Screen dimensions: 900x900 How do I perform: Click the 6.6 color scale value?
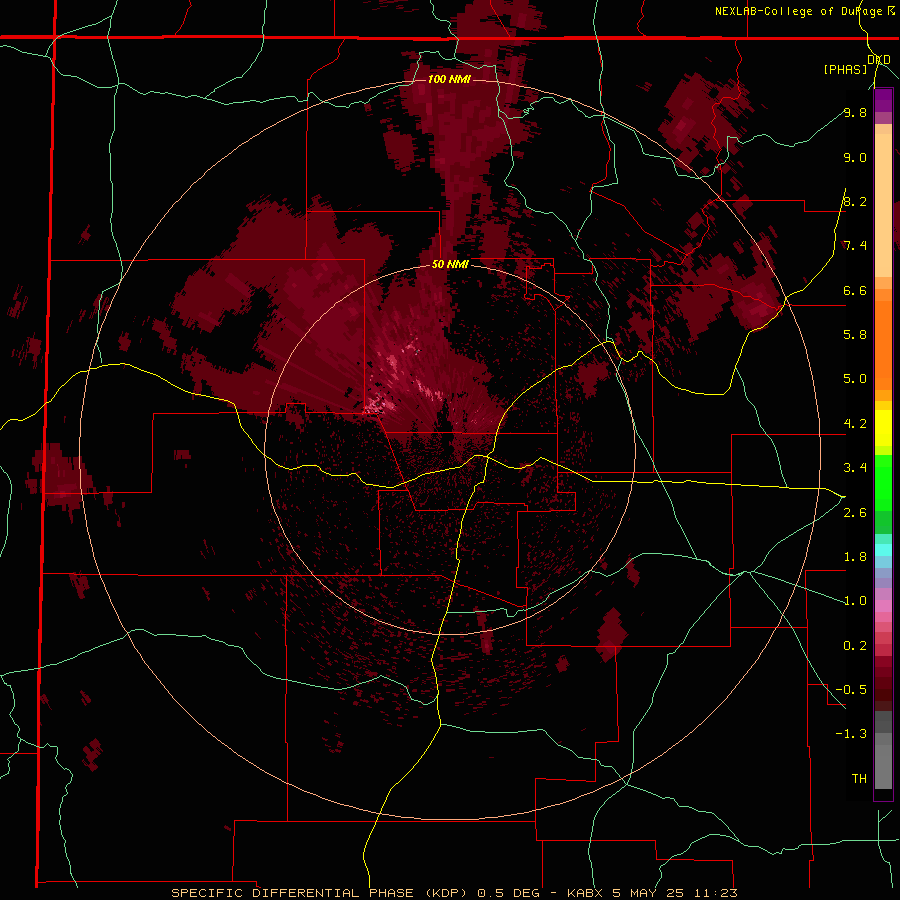[855, 290]
